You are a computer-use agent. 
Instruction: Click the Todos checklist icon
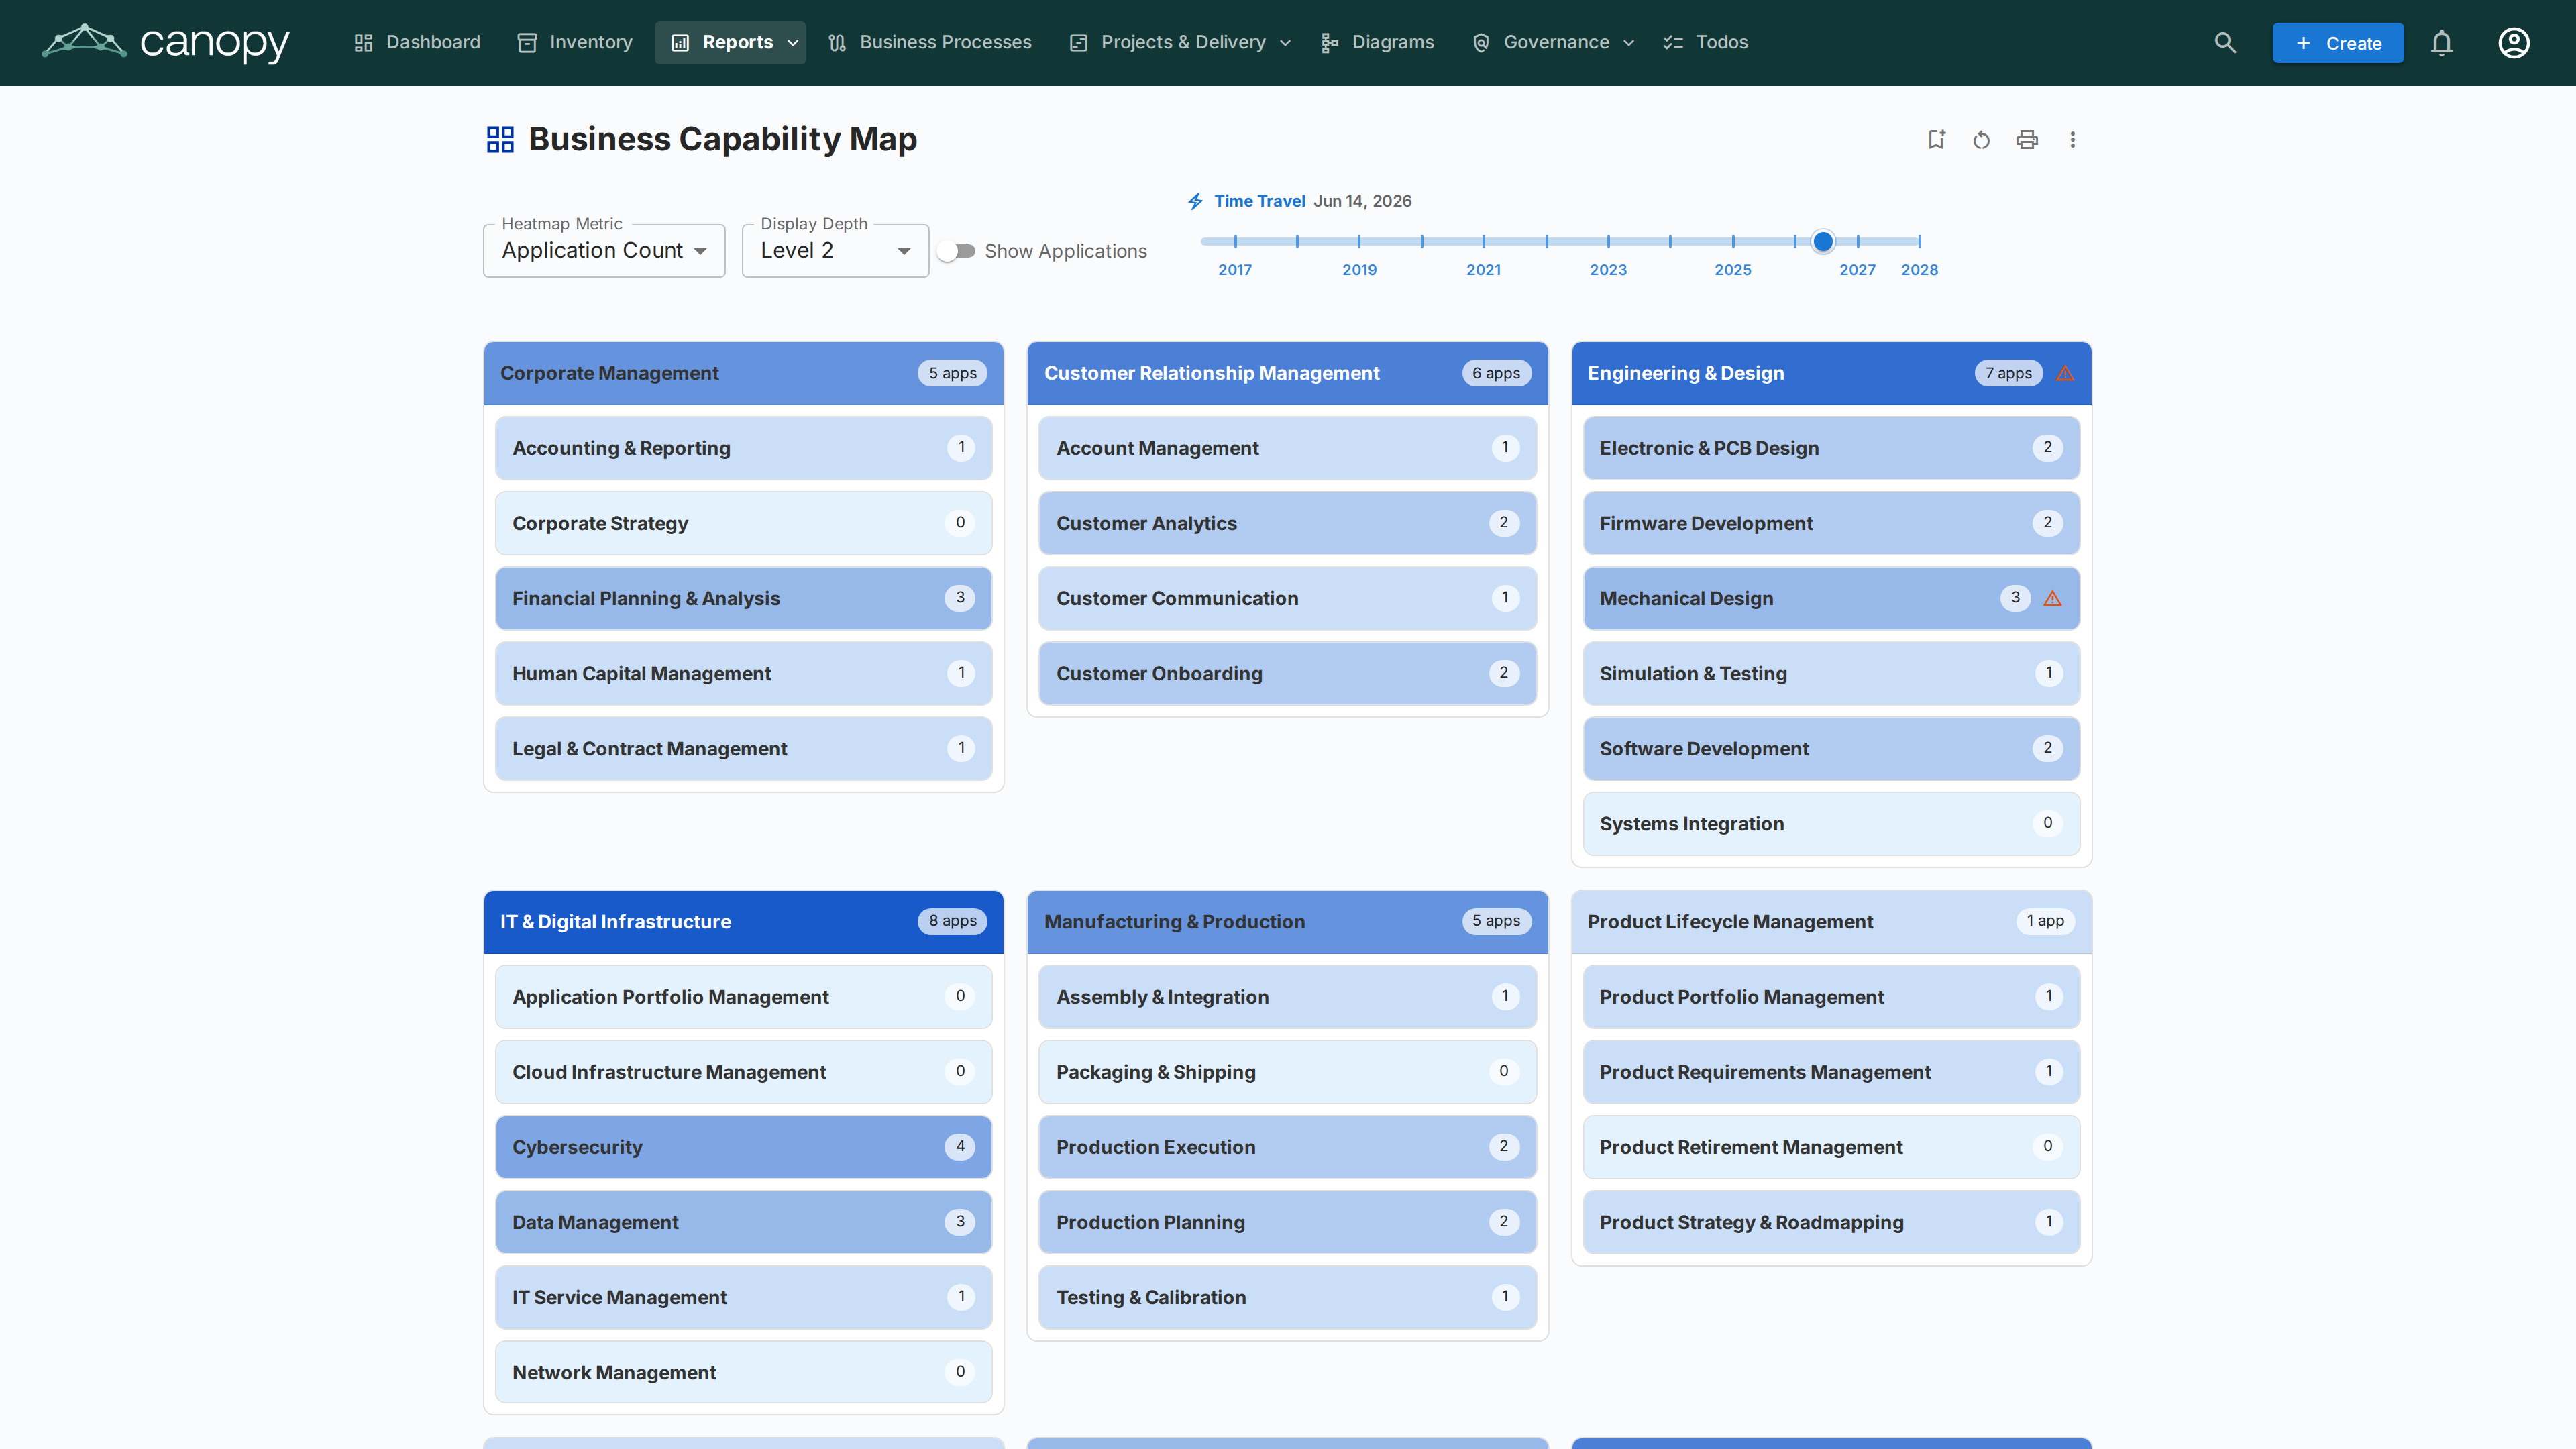click(x=1673, y=42)
